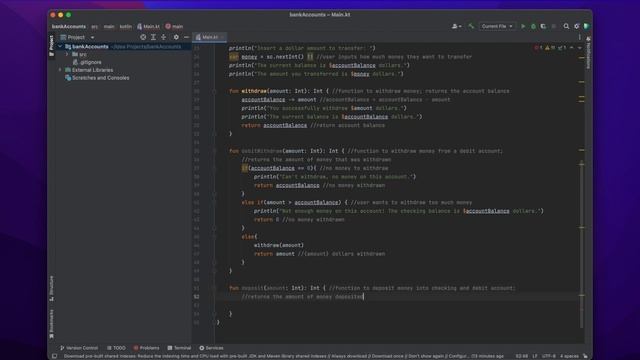Open the Notifications side tool window
This screenshot has width=640, height=360.
point(588,53)
